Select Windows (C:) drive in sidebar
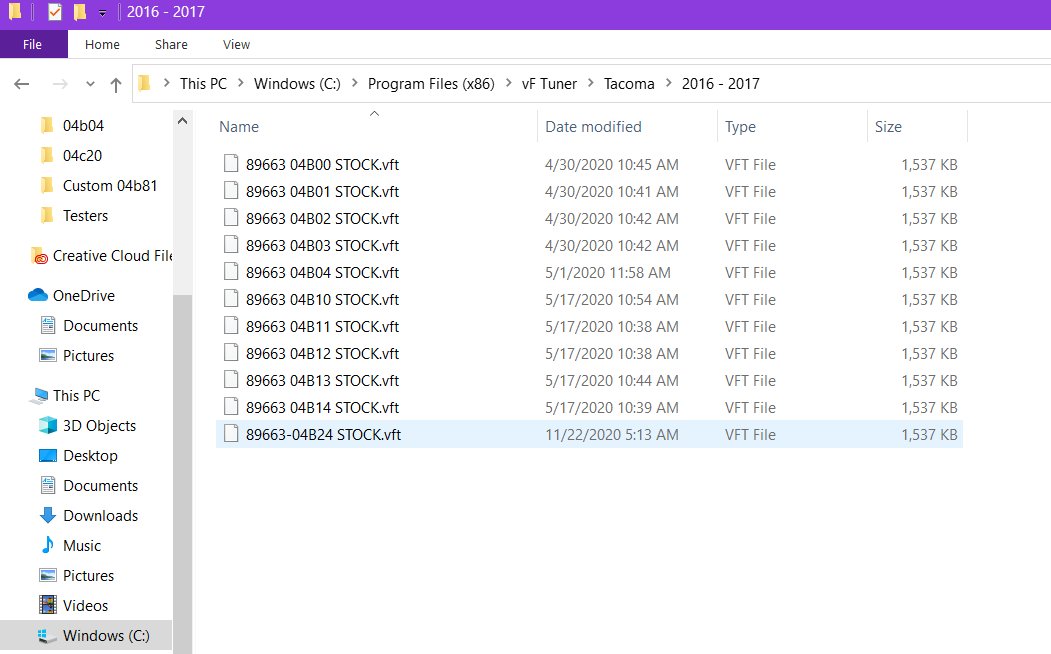This screenshot has width=1051, height=654. [x=86, y=635]
